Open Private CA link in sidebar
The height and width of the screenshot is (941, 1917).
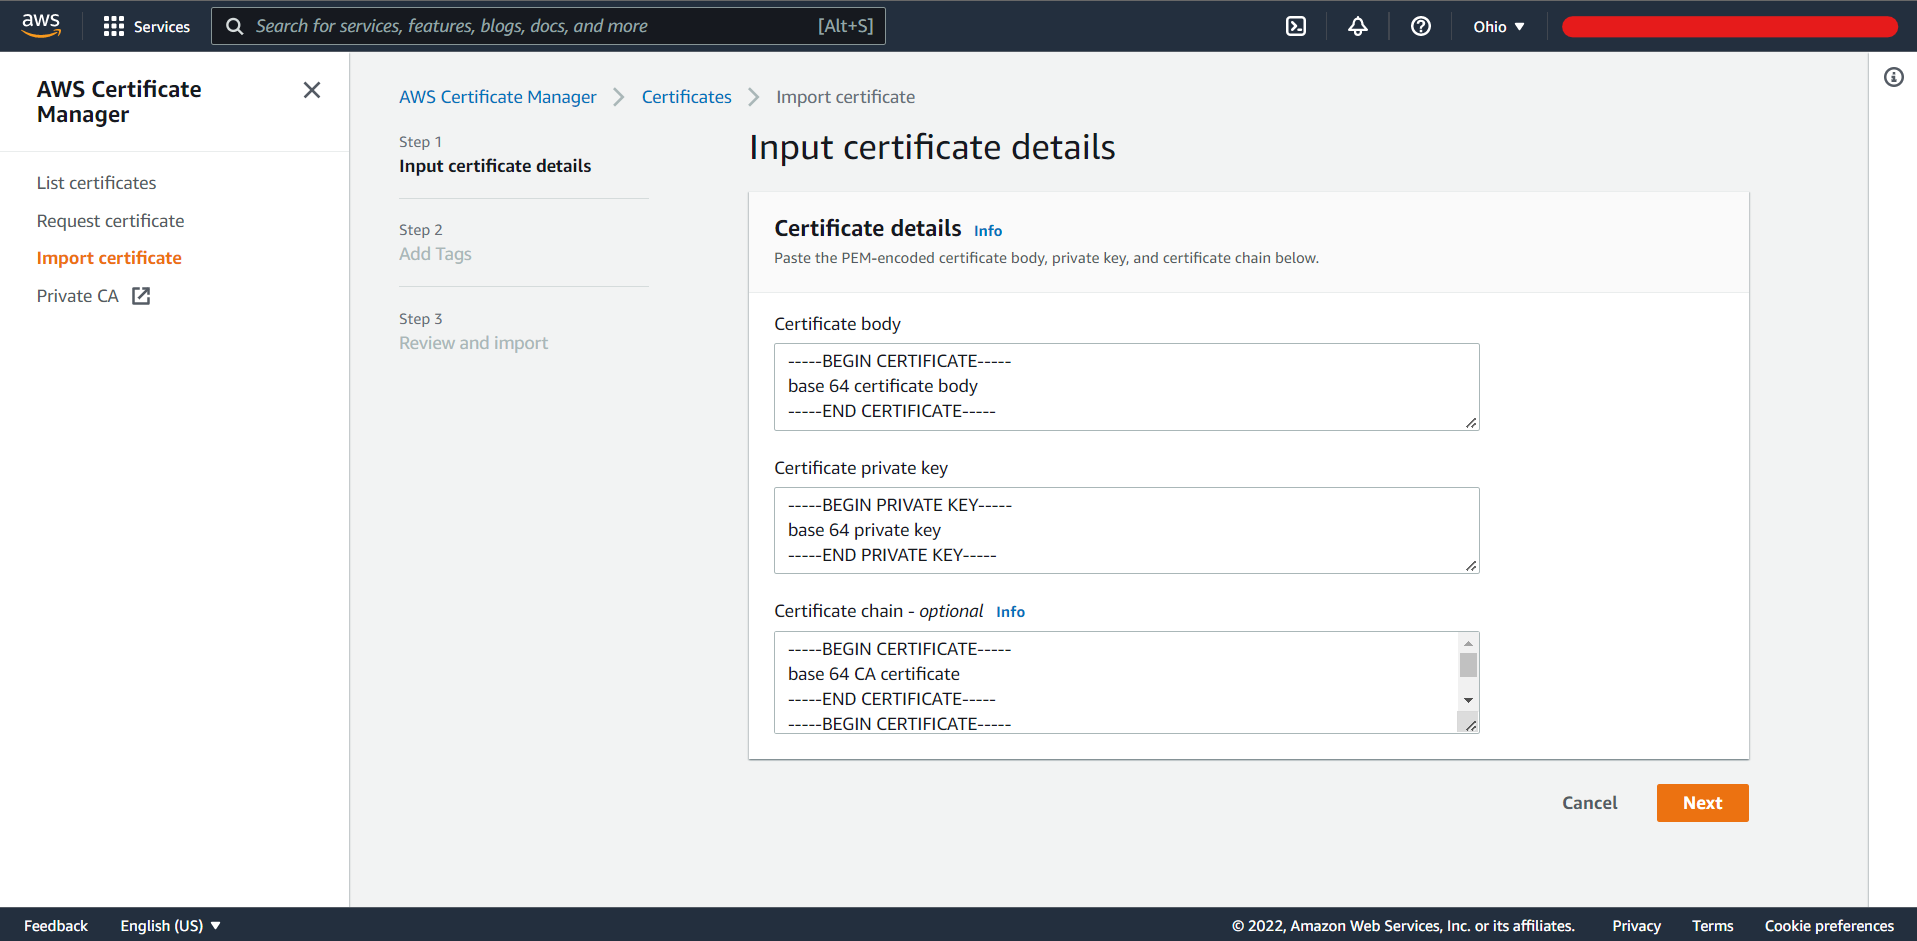click(78, 296)
